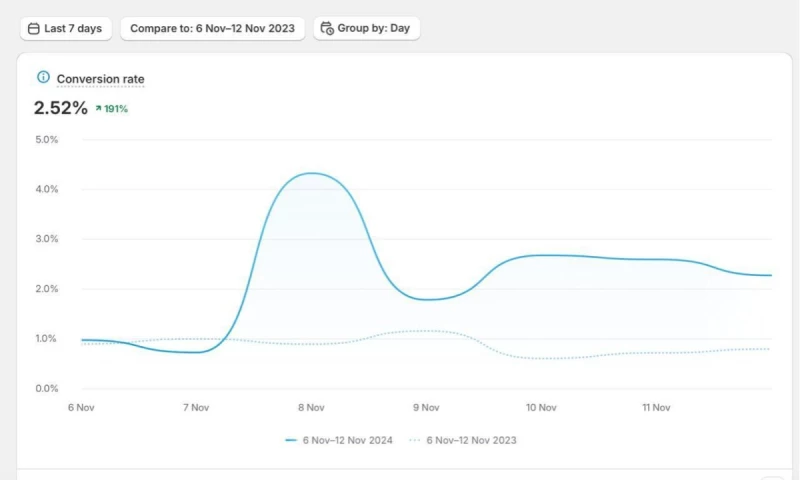Select the 8 Nov label on the x-axis
The width and height of the screenshot is (800, 480).
(311, 408)
